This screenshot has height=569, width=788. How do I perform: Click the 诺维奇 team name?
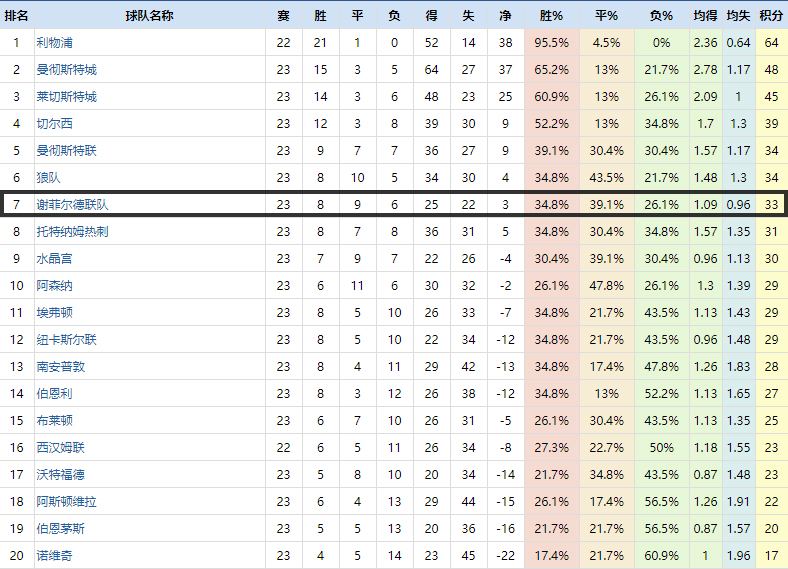54,556
